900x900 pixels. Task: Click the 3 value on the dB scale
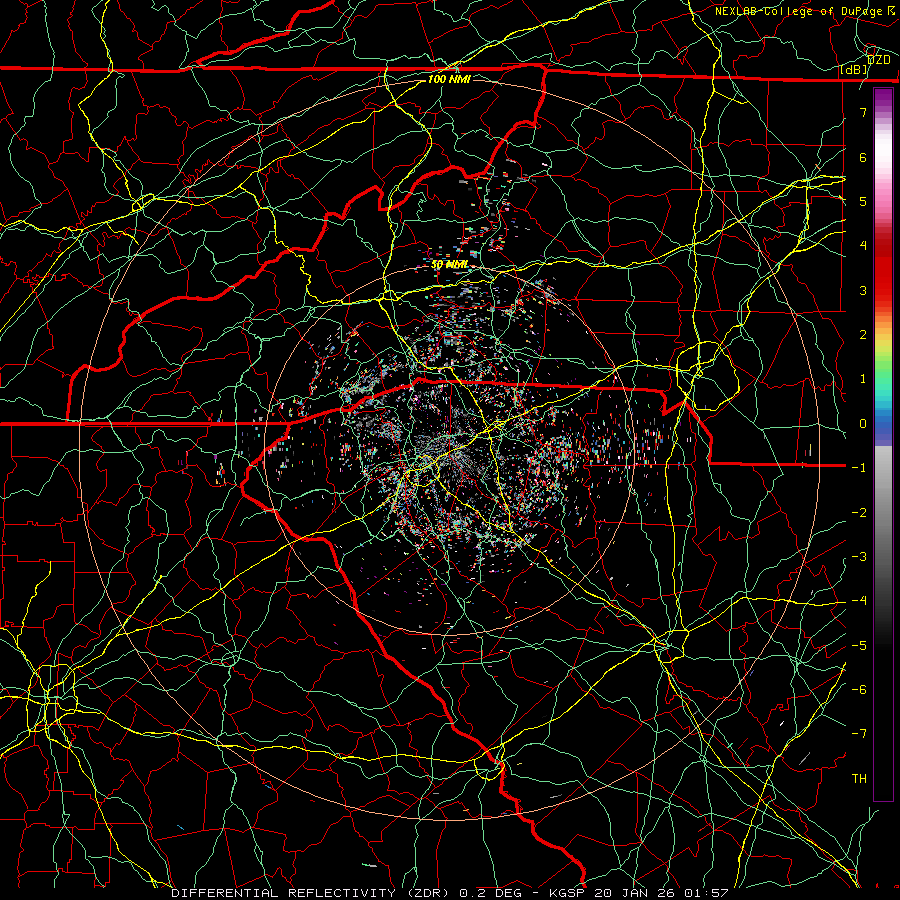tap(863, 290)
